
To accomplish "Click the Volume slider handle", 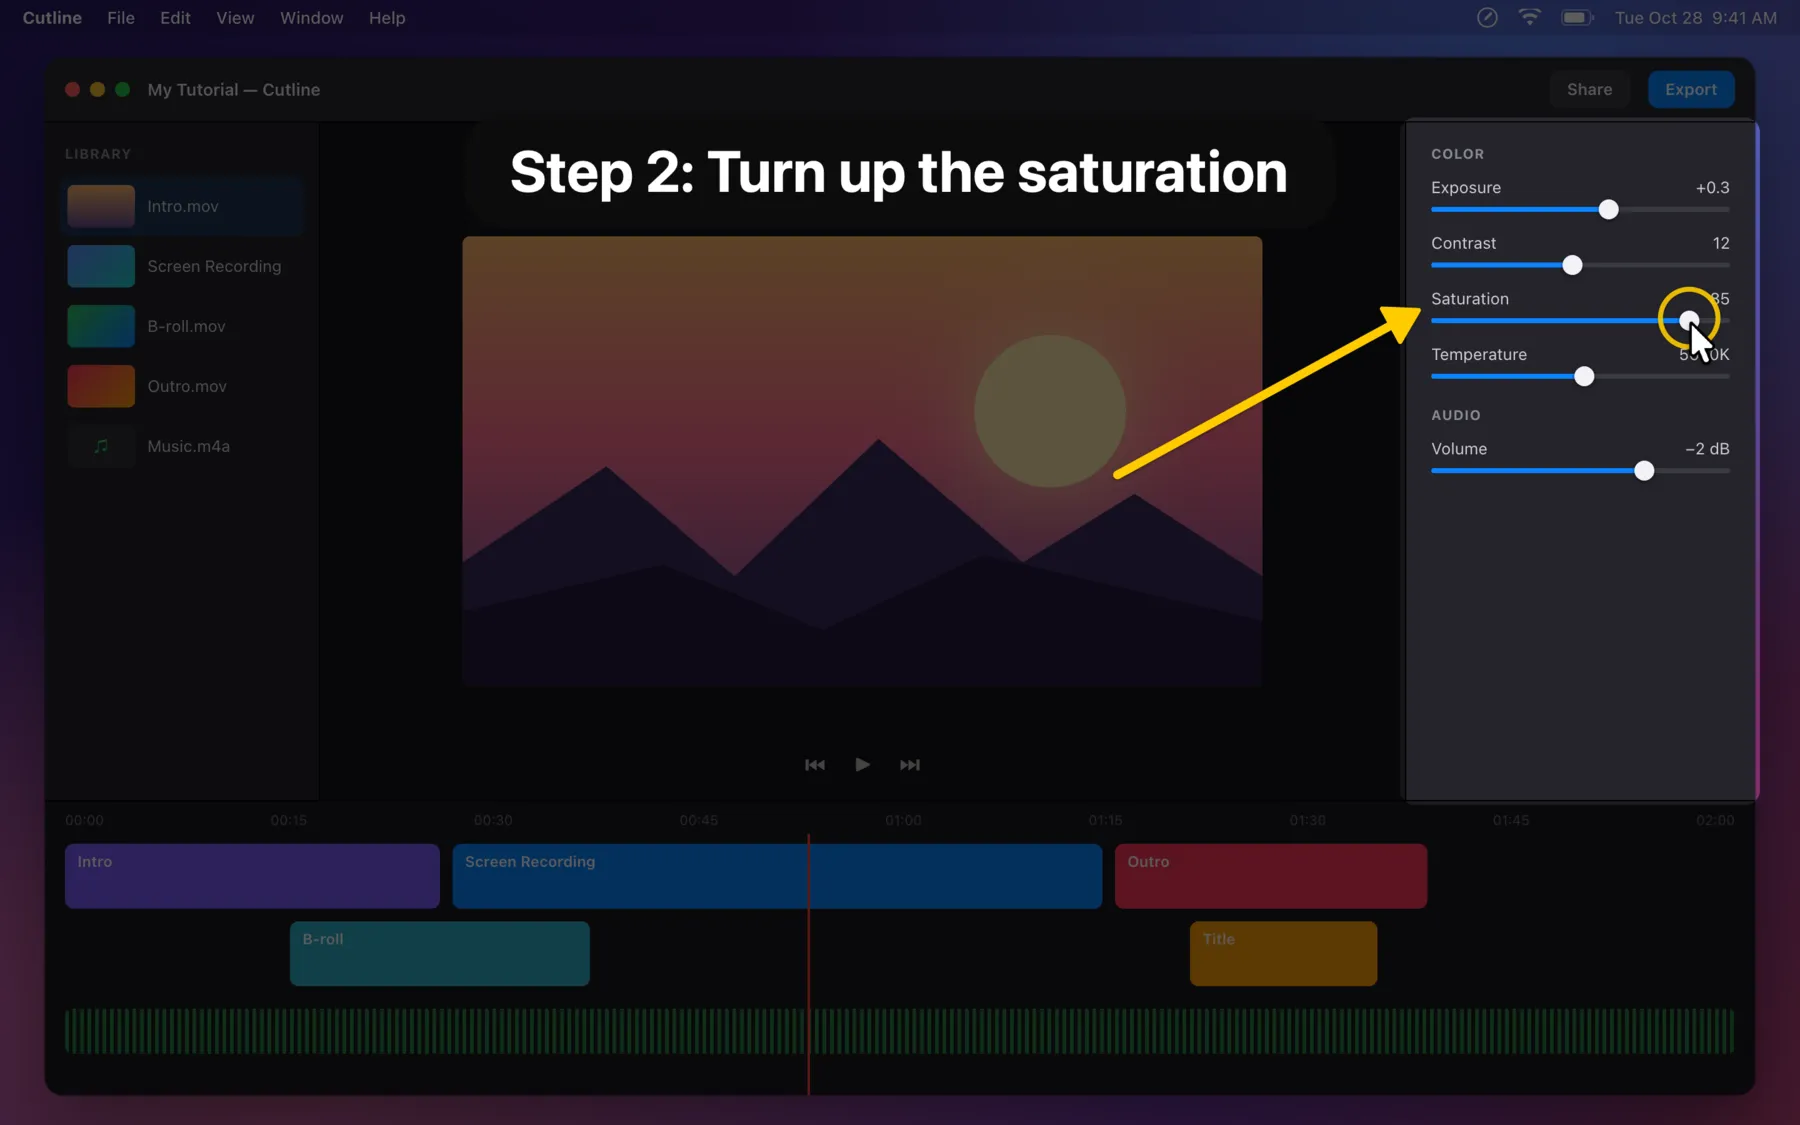I will (1644, 471).
